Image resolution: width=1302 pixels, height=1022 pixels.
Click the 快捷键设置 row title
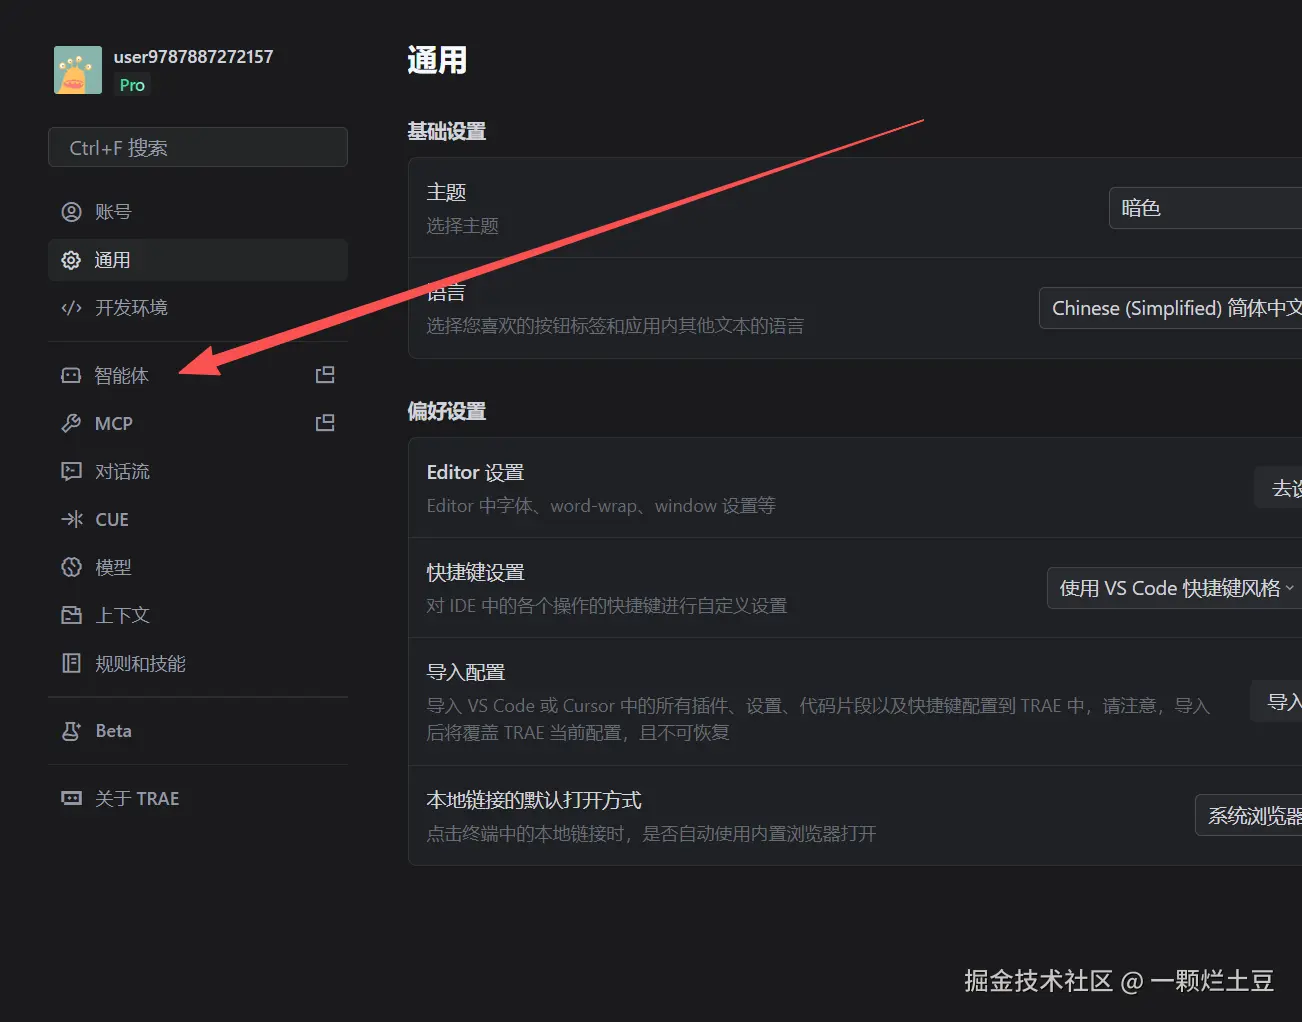click(x=476, y=572)
